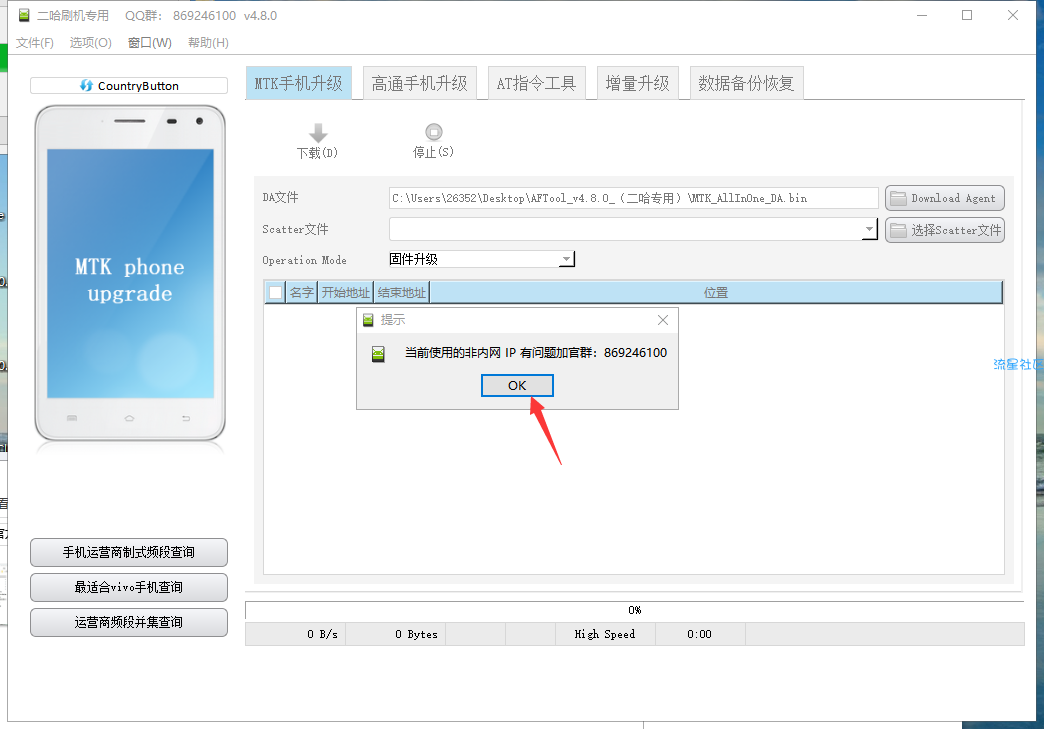Open the 帮助(H) menu

(208, 43)
